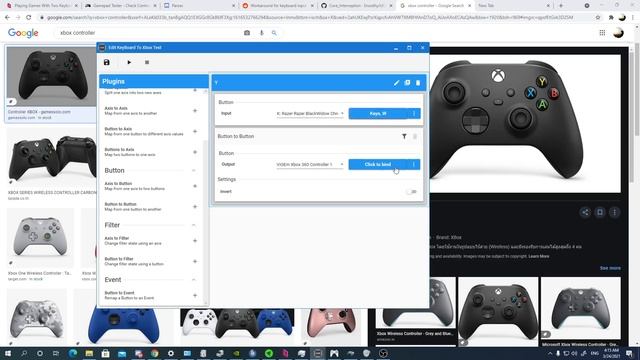
Task: Select the Axis to Axis plugin text
Action: tap(116, 108)
